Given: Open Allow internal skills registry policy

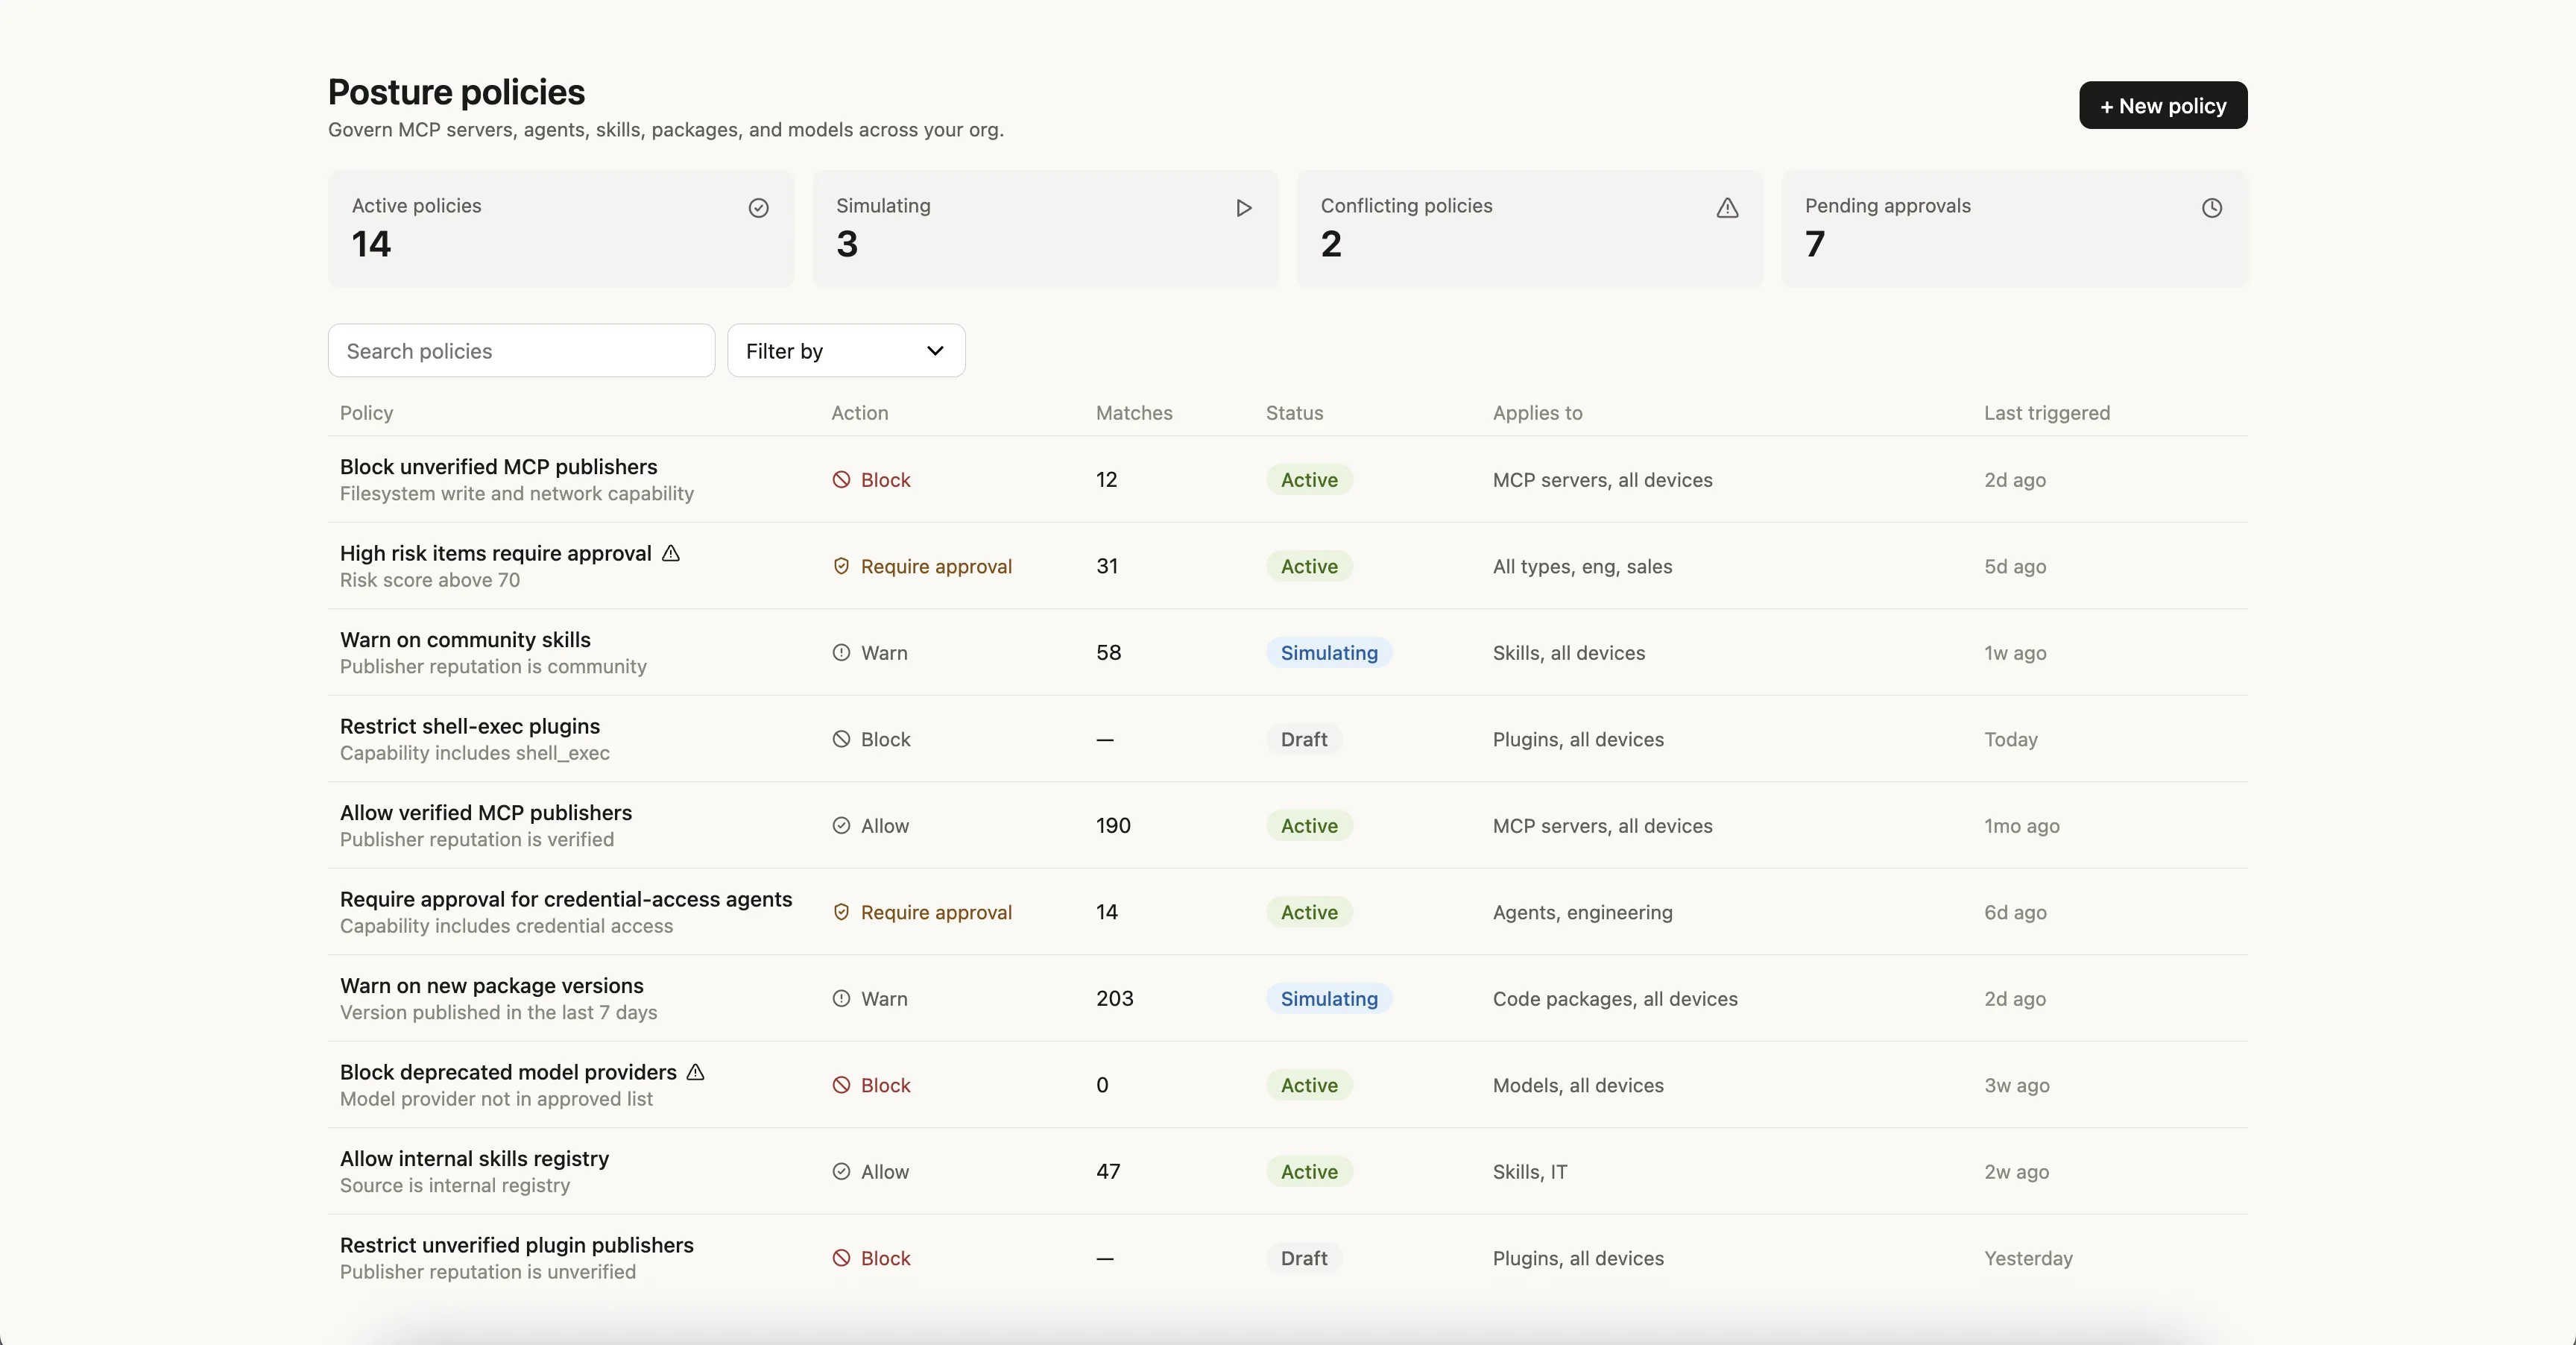Looking at the screenshot, I should pos(474,1159).
